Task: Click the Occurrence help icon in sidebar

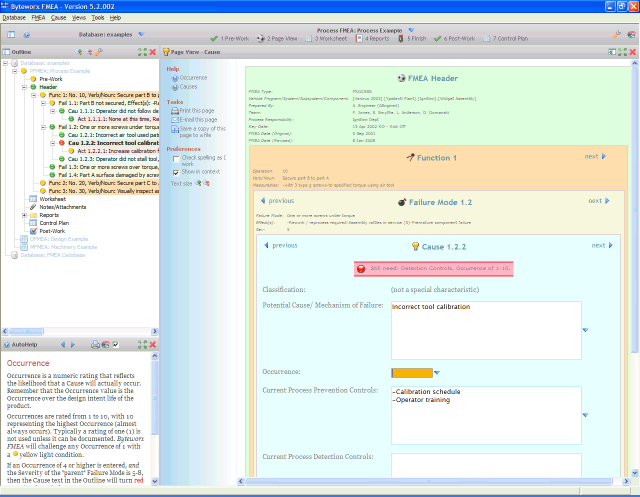Action: tap(175, 78)
